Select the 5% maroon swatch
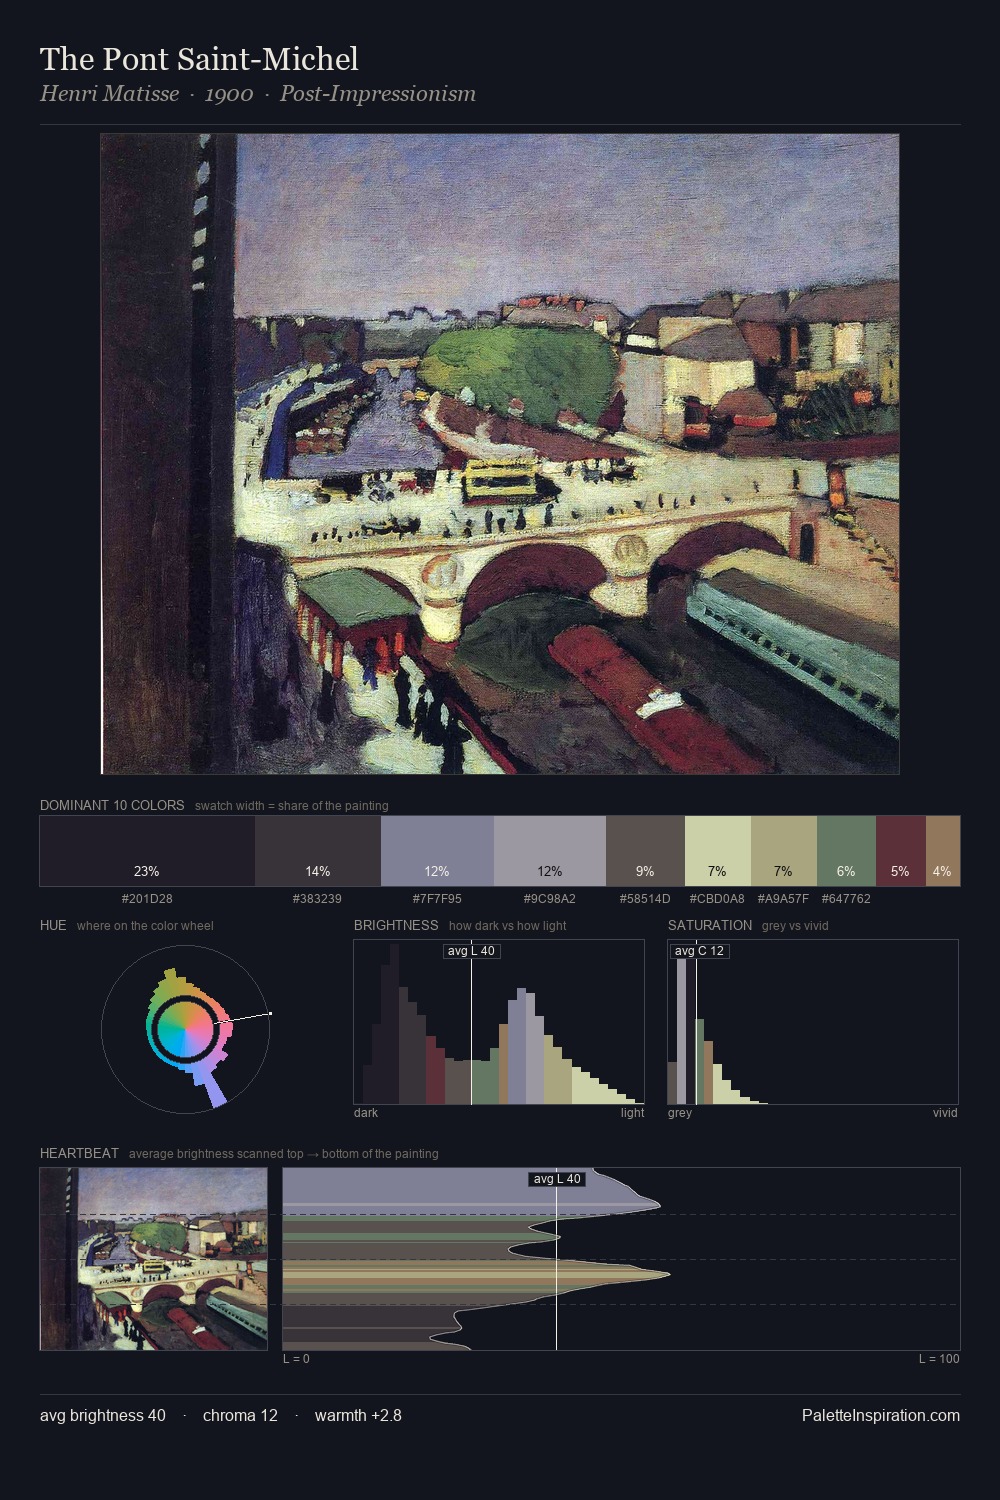 [x=900, y=851]
